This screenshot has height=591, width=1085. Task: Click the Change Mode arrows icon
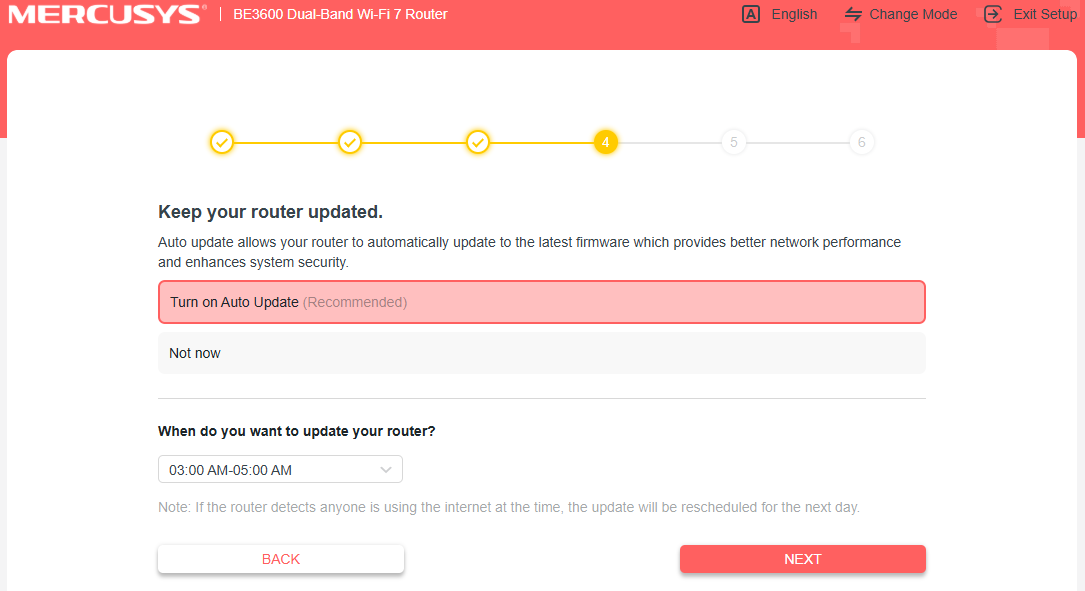(852, 14)
